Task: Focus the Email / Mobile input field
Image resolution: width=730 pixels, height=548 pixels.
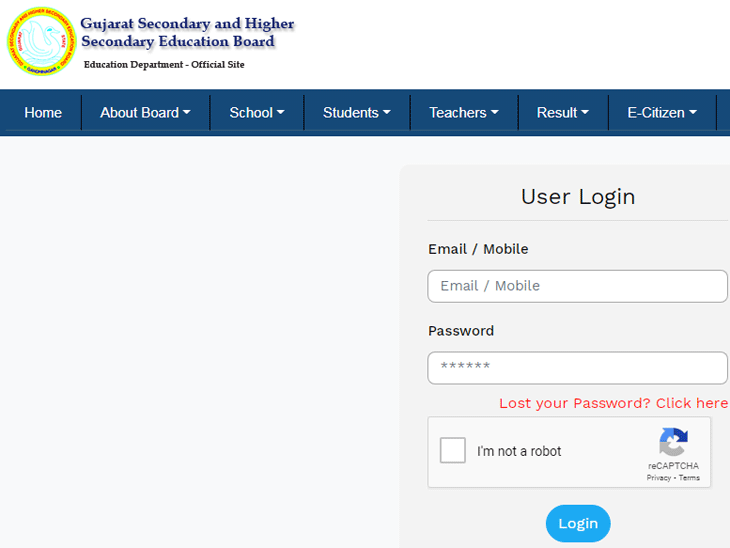Action: 577,286
